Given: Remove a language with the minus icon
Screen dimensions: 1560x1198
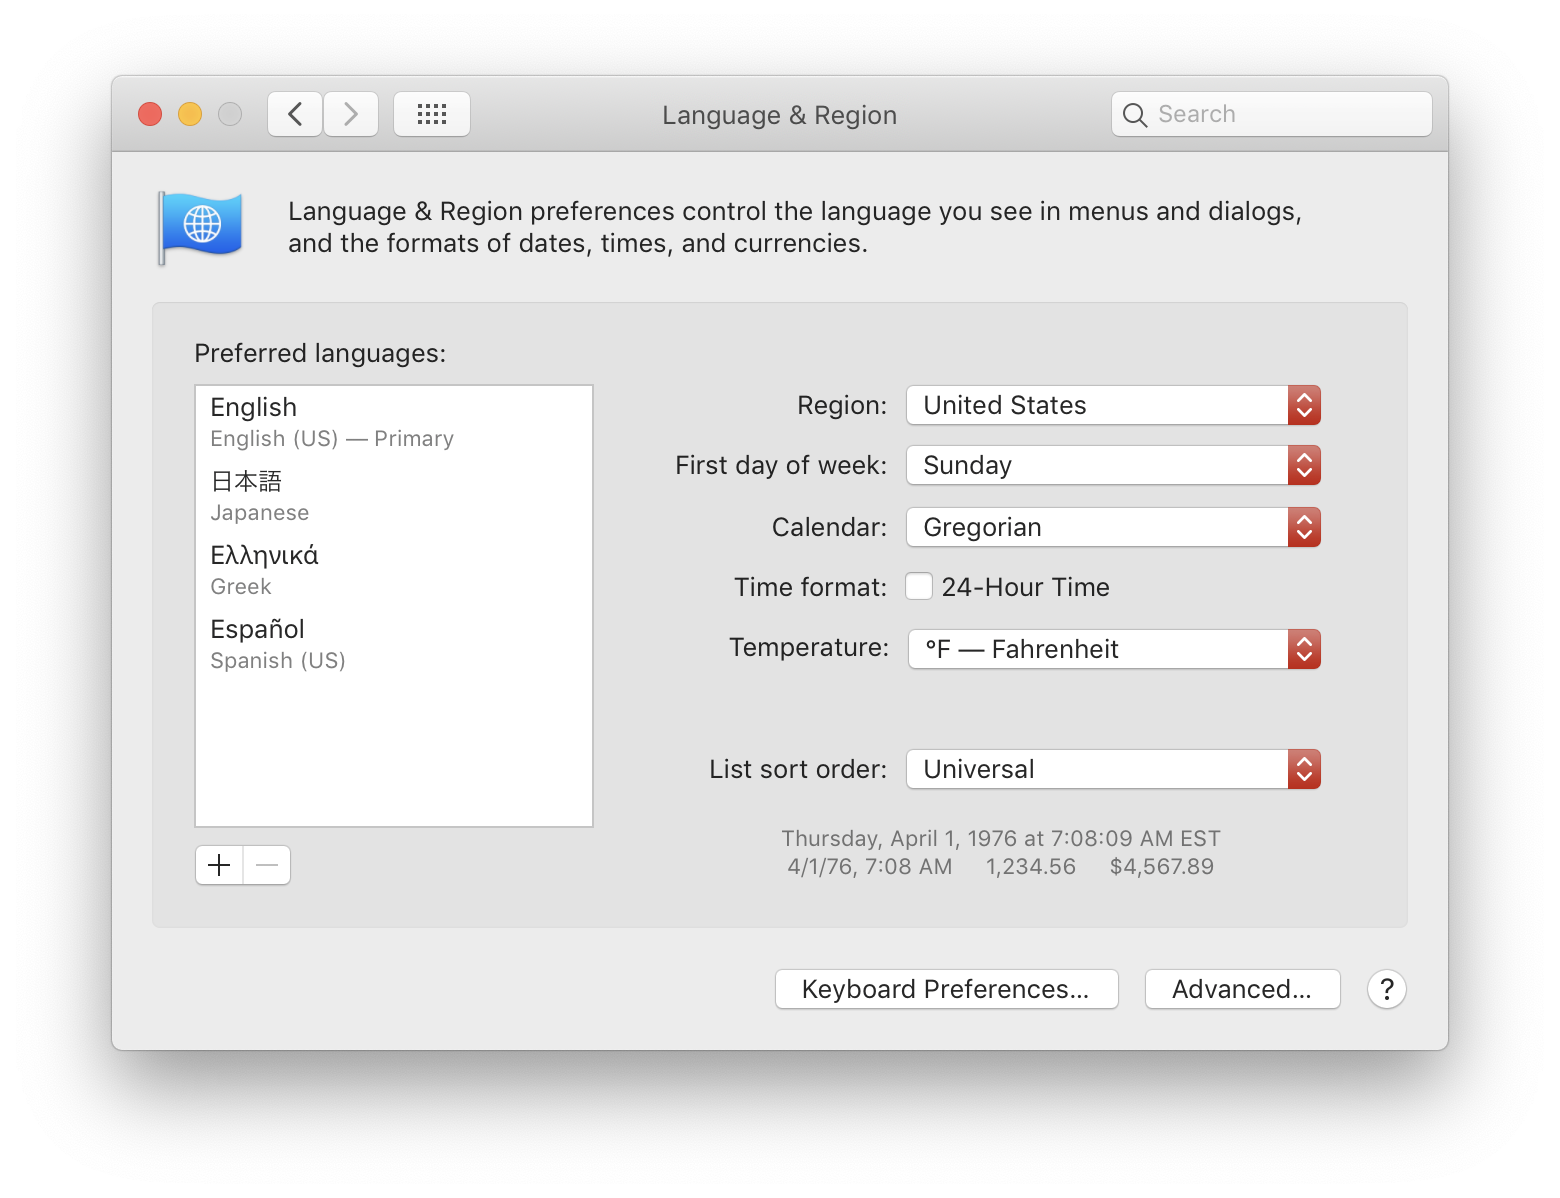Looking at the screenshot, I should click(x=266, y=864).
